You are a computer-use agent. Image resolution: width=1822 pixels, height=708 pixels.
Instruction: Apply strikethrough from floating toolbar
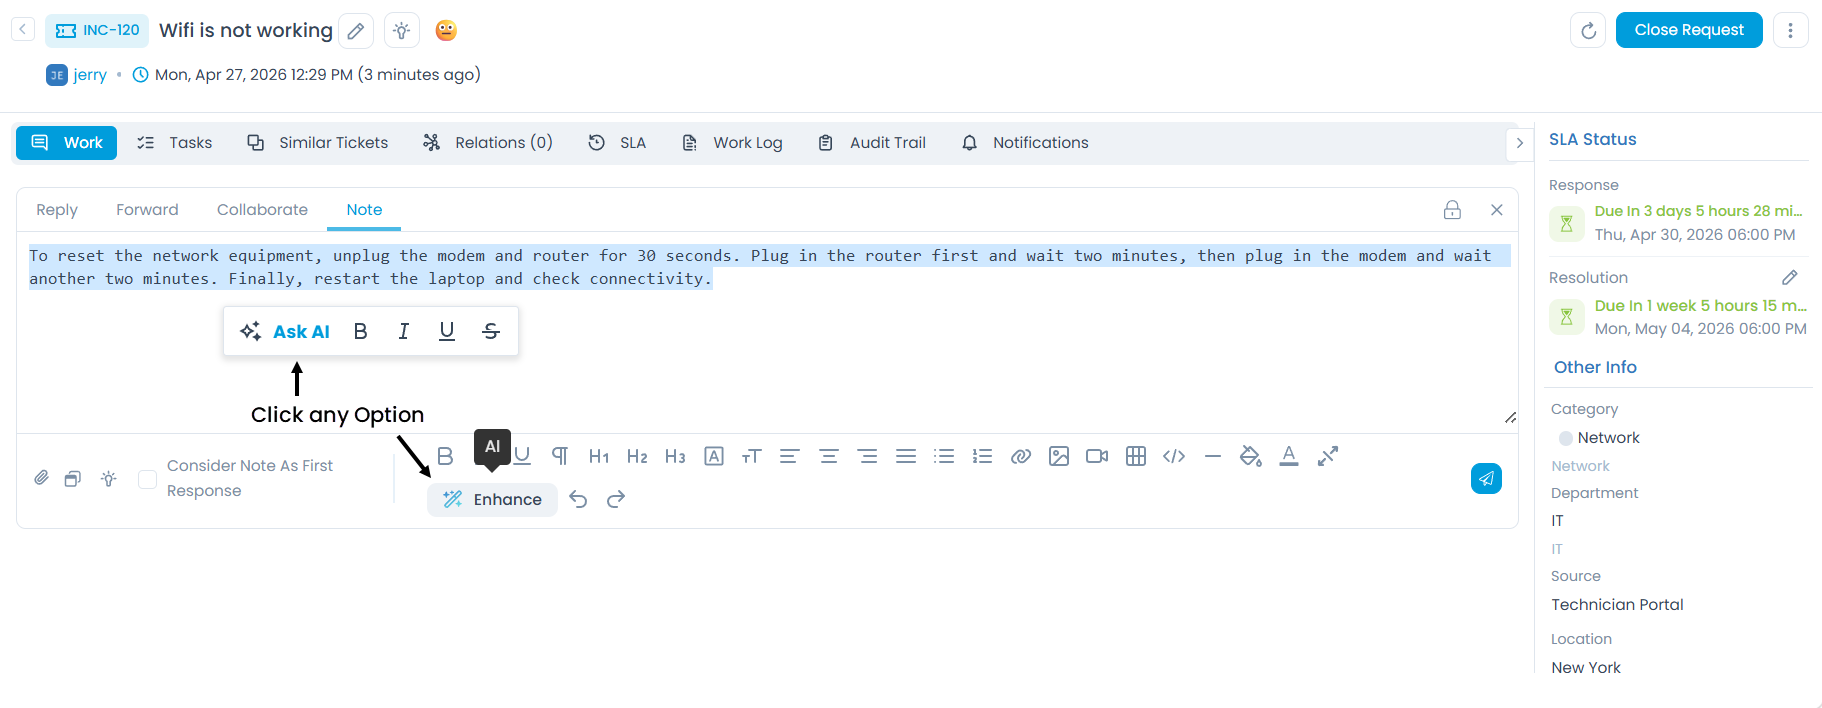point(490,332)
